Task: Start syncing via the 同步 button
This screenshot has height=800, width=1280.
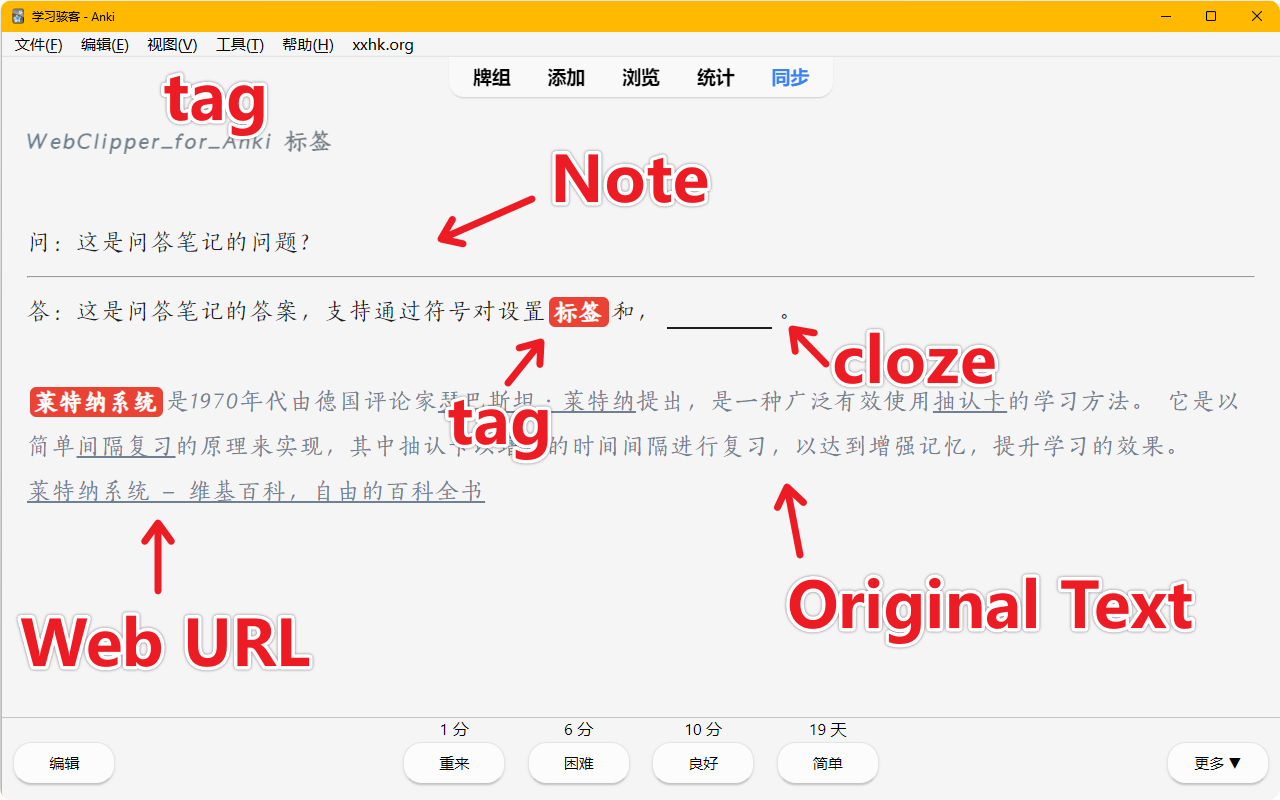Action: [x=789, y=77]
